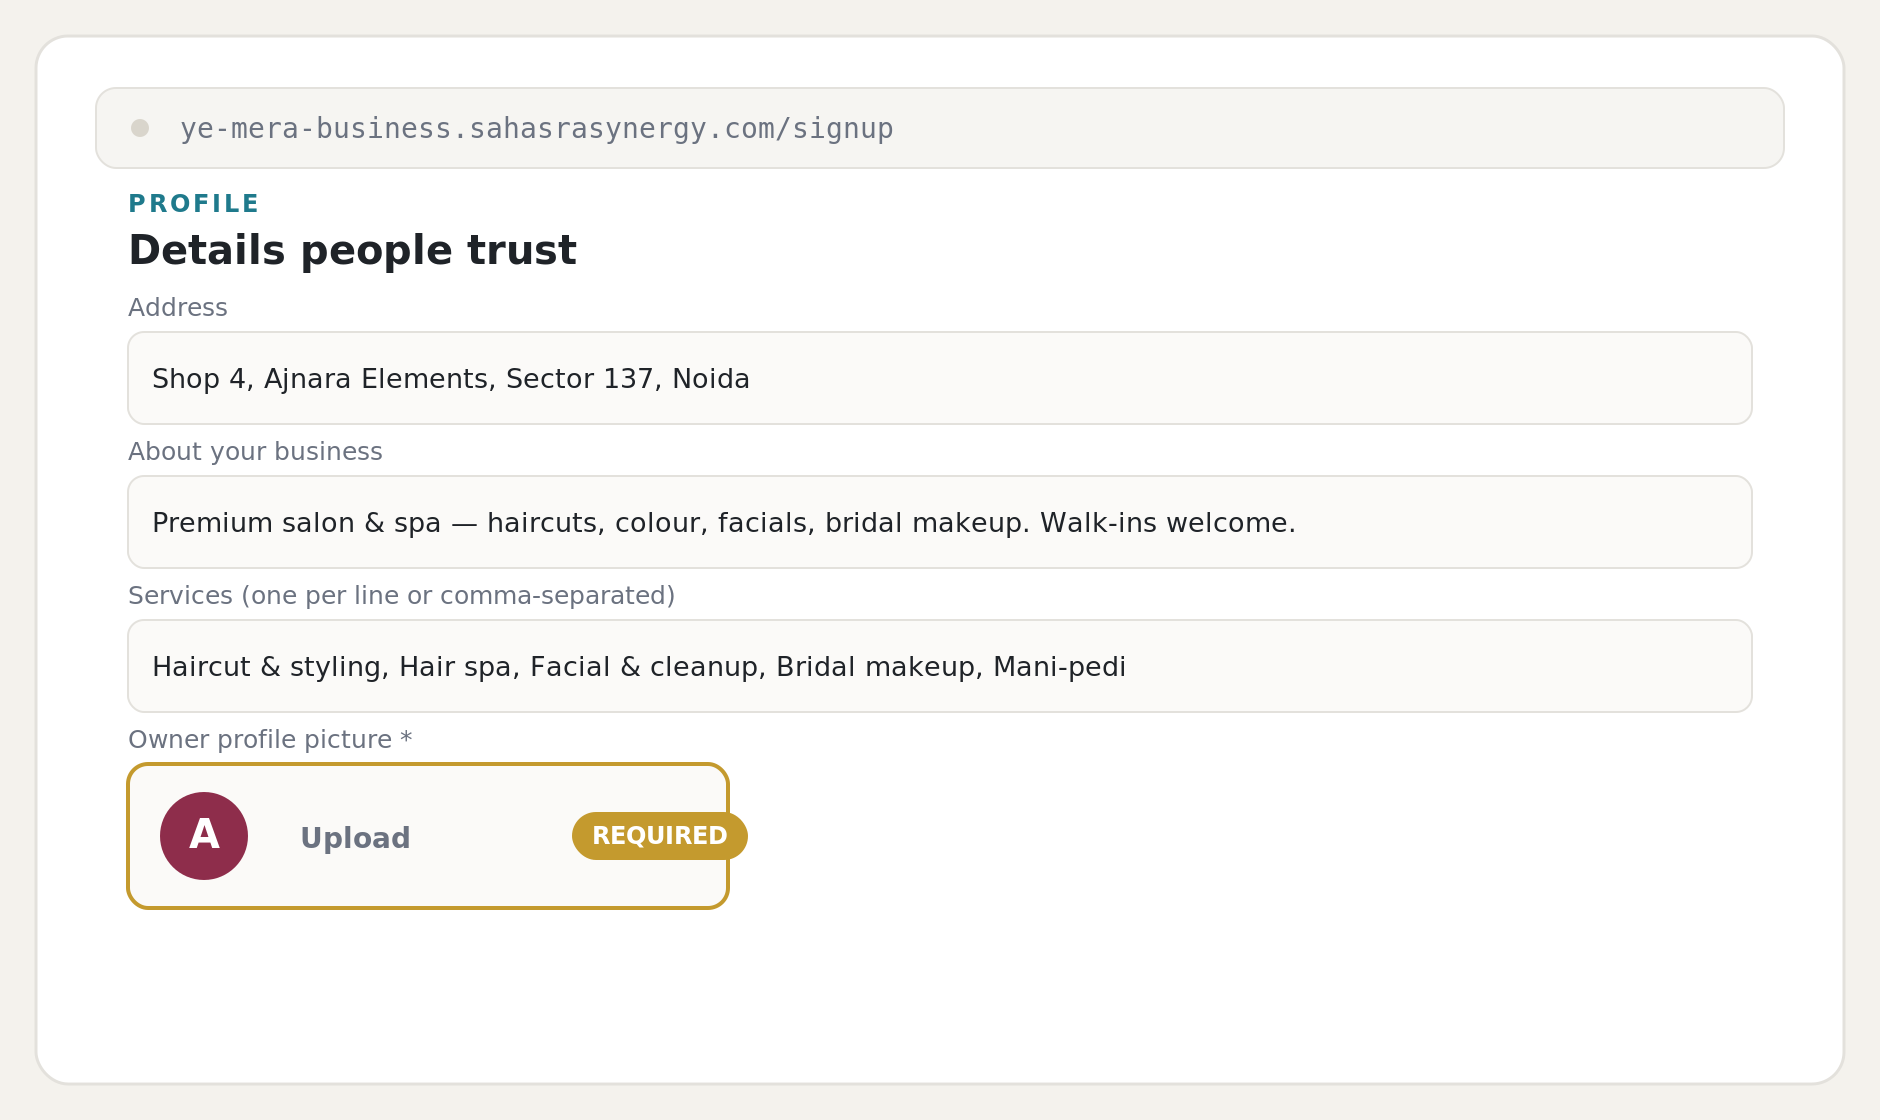This screenshot has height=1120, width=1880.
Task: Focus the Address input with Shop 4 text
Action: pyautogui.click(x=940, y=378)
